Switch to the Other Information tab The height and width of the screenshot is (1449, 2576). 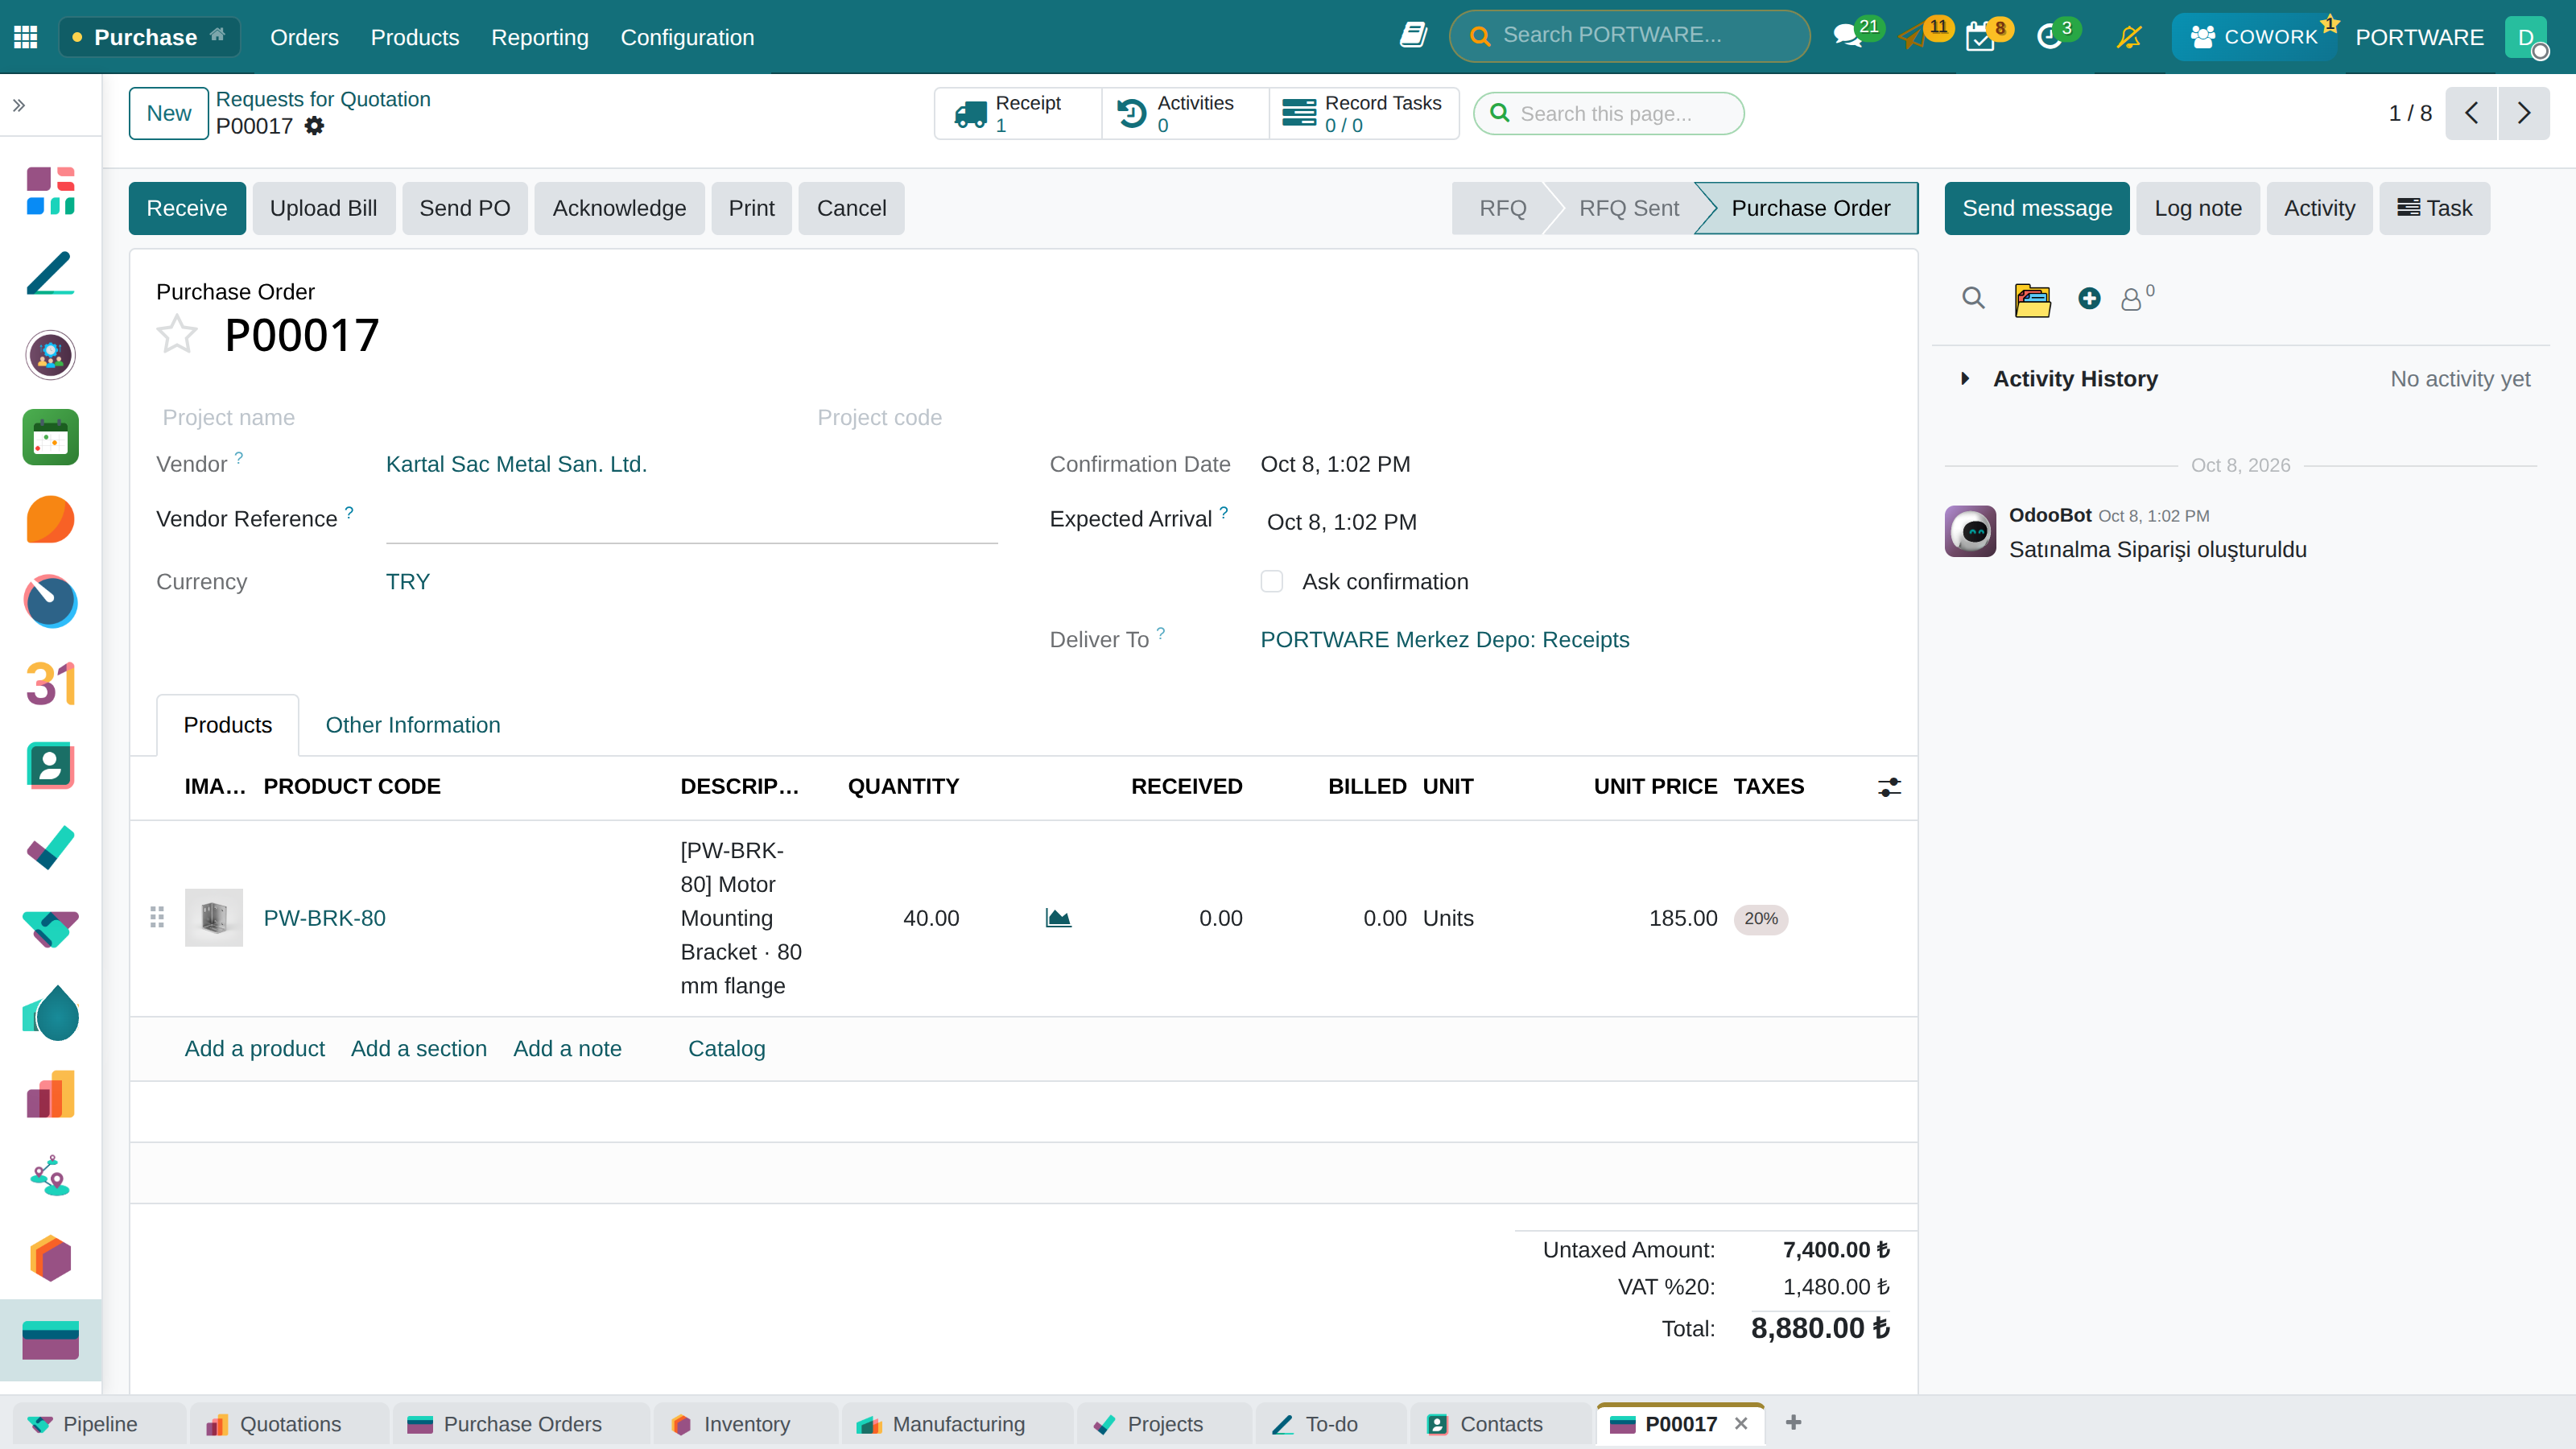coord(412,725)
